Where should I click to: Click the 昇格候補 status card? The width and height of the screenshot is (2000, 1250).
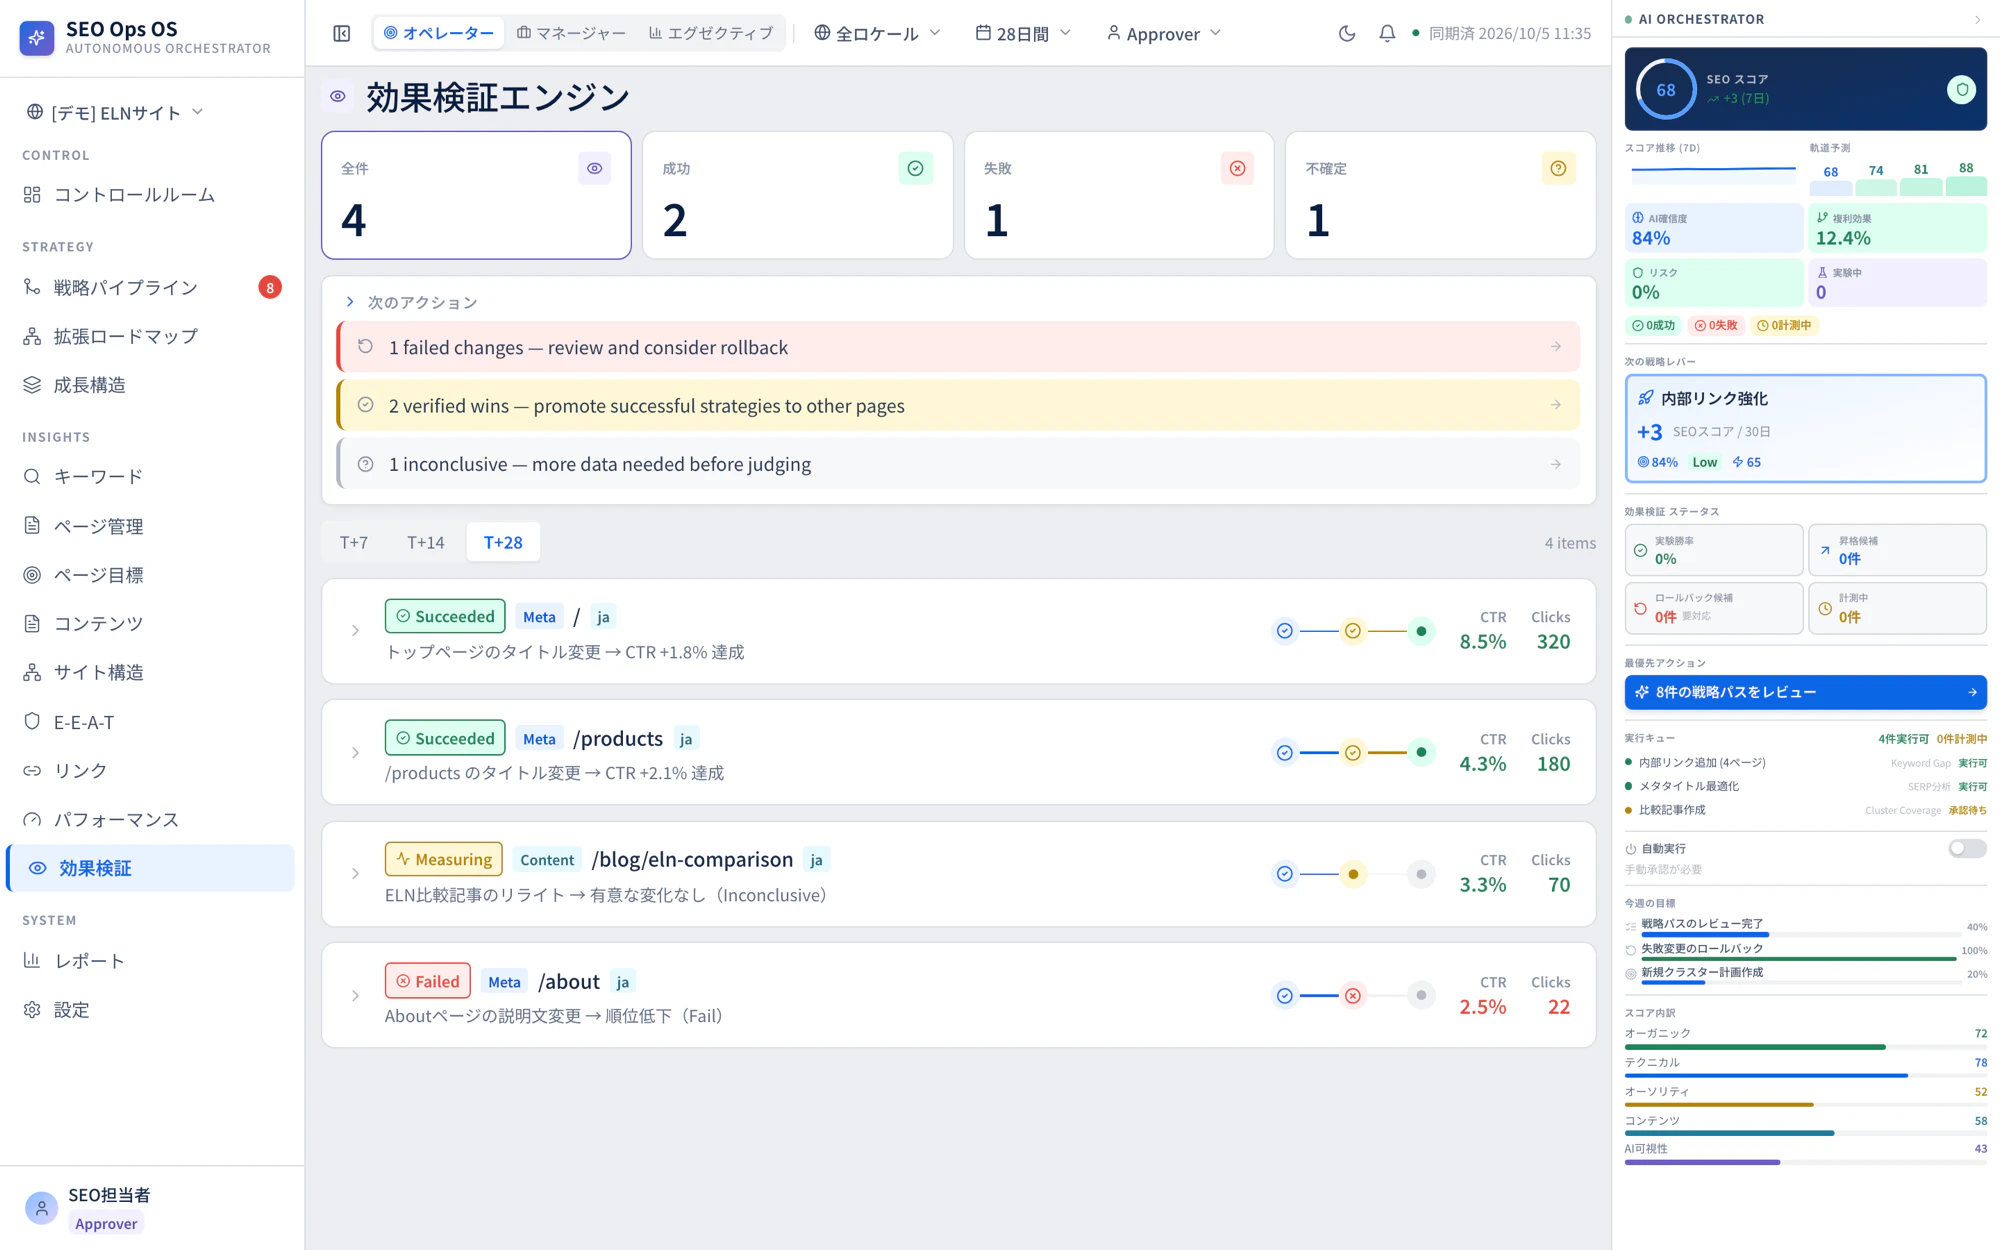click(1897, 550)
